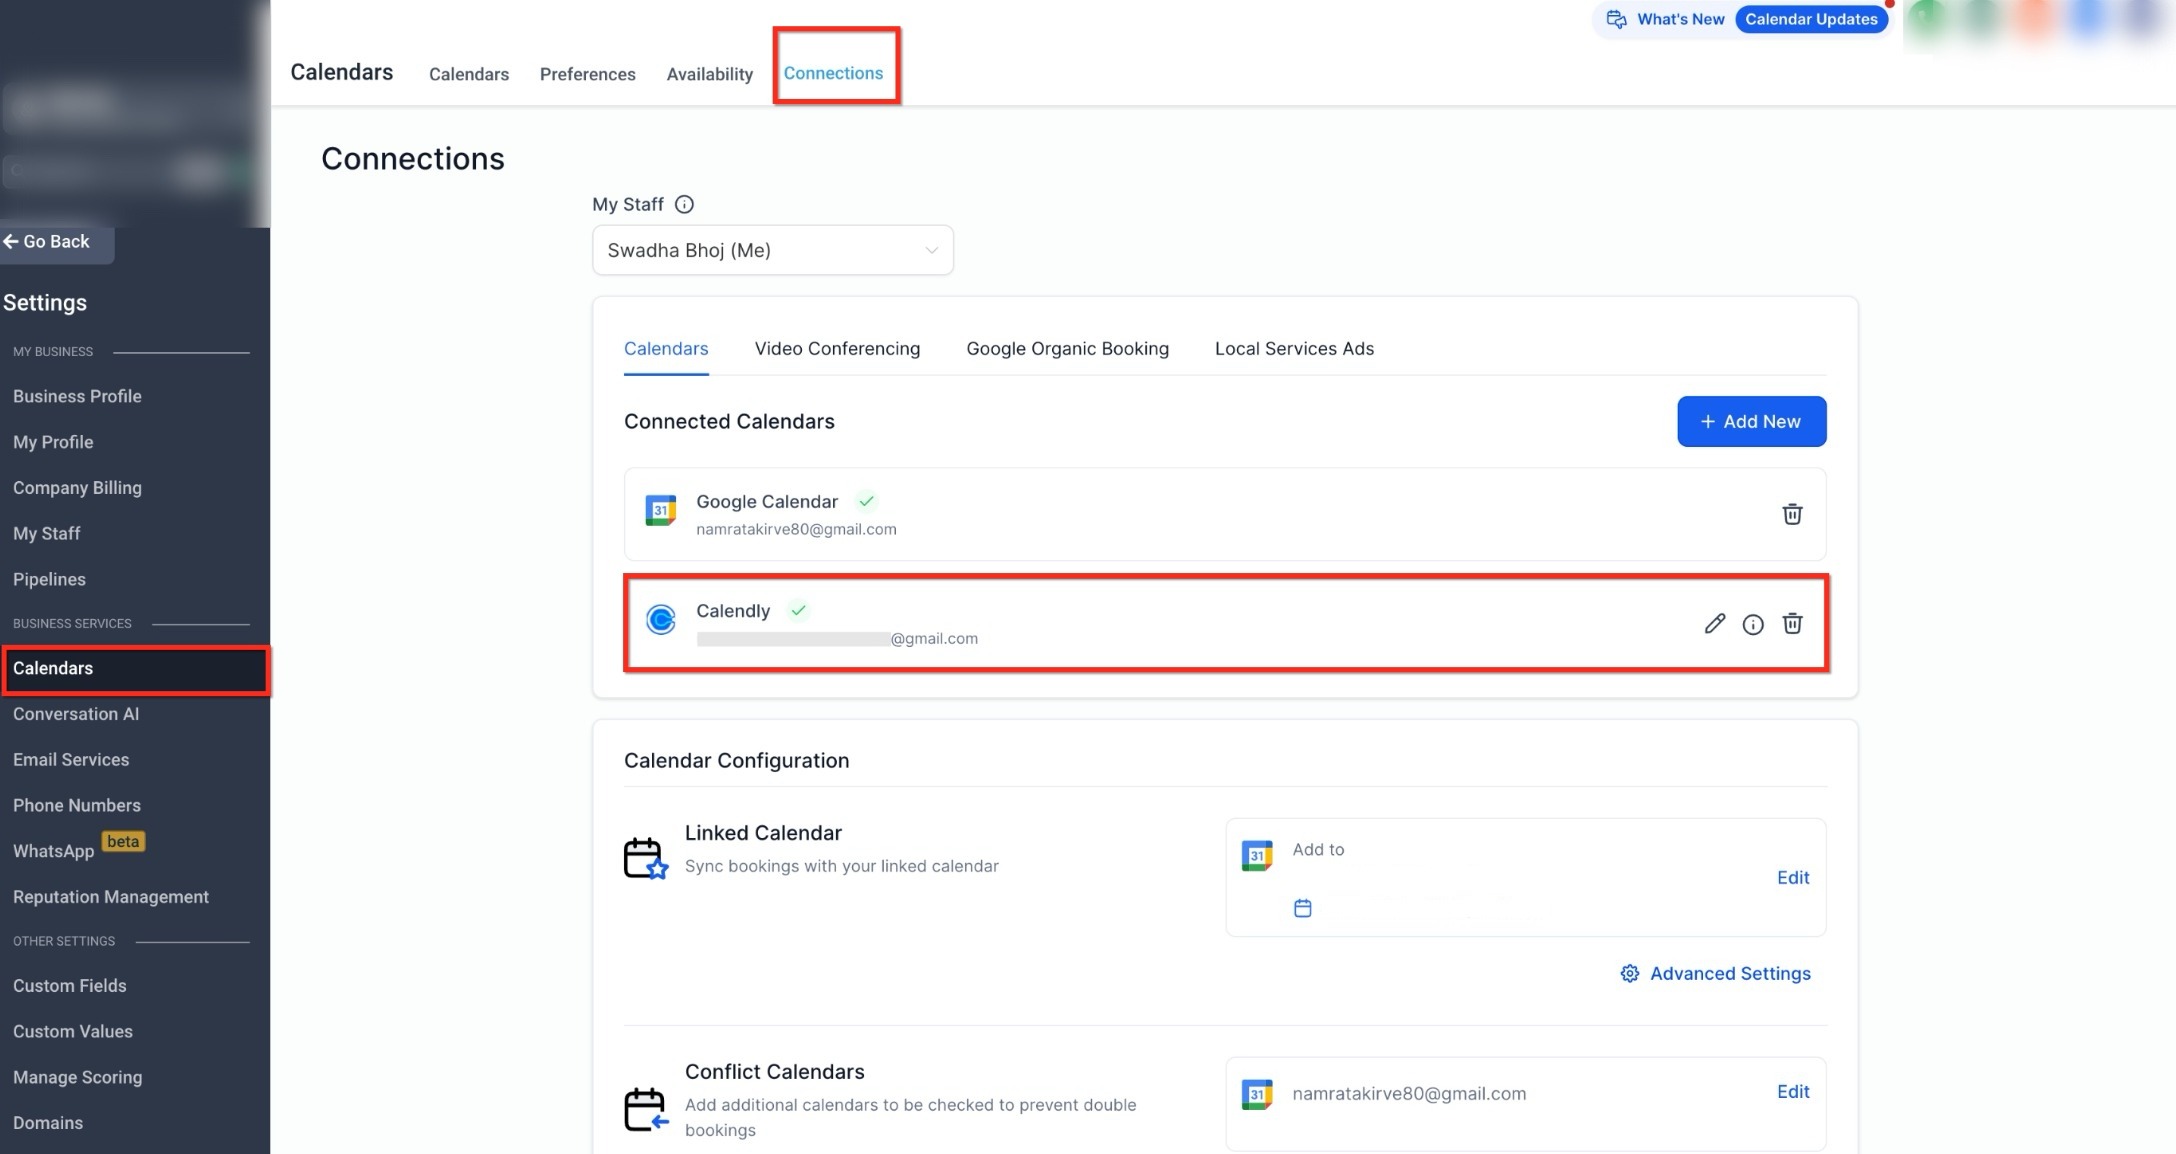The image size is (2176, 1154).
Task: Edit the Linked Calendar setting
Action: point(1792,877)
